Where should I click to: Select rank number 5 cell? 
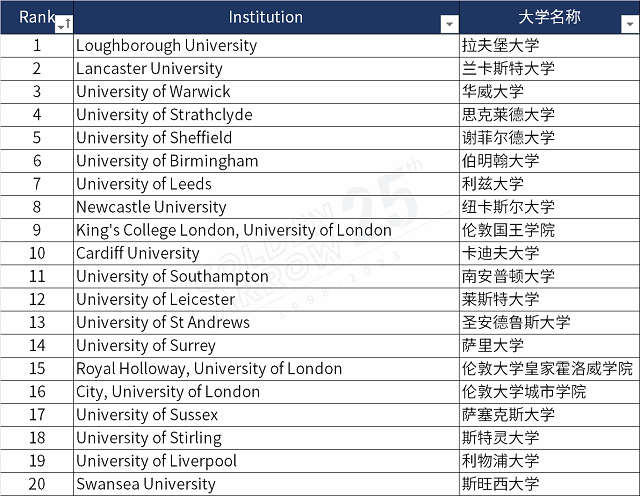pyautogui.click(x=37, y=138)
